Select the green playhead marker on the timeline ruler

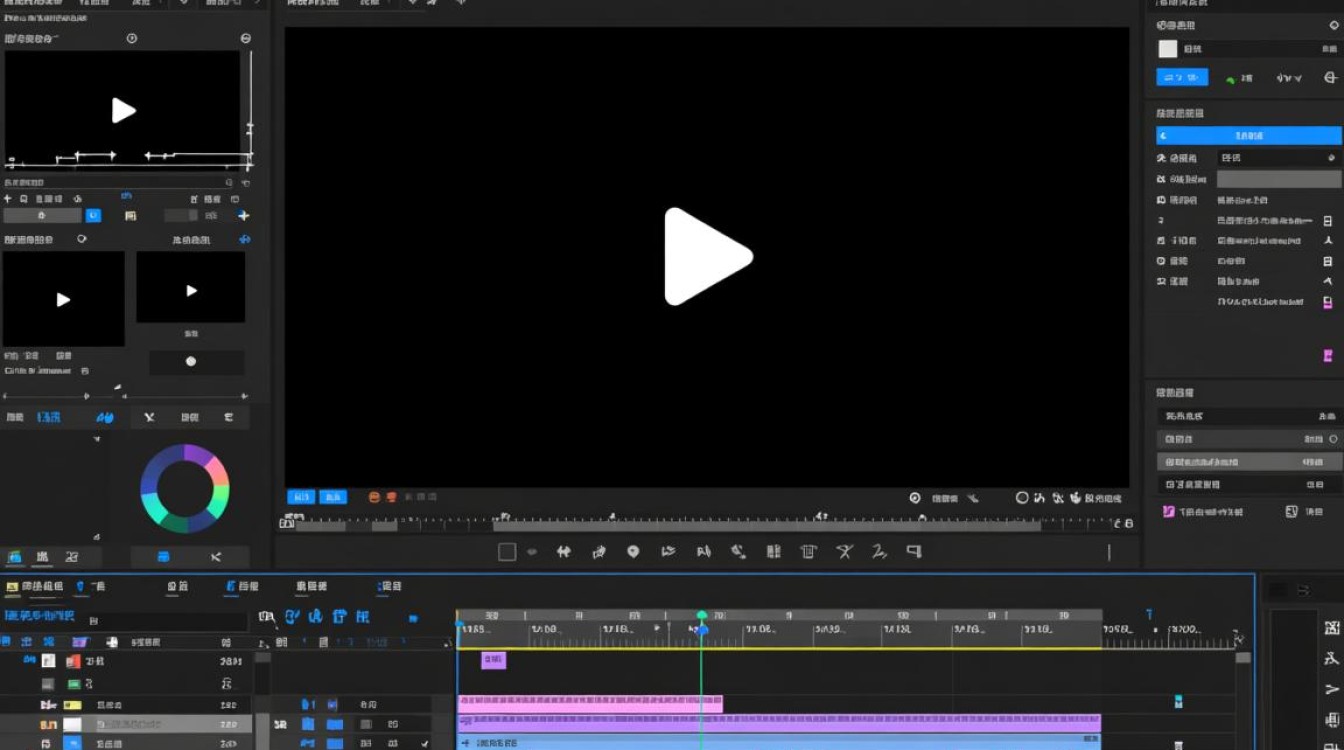(x=702, y=616)
